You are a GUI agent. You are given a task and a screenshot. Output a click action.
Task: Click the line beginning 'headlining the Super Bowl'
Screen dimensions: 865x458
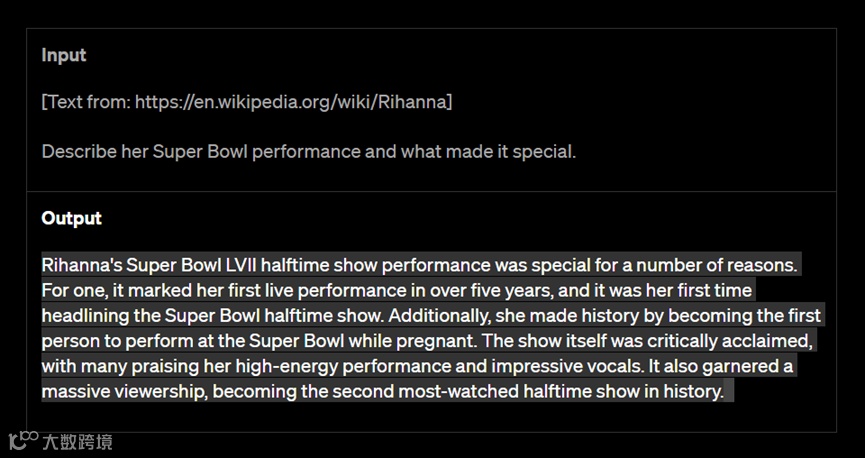point(431,316)
